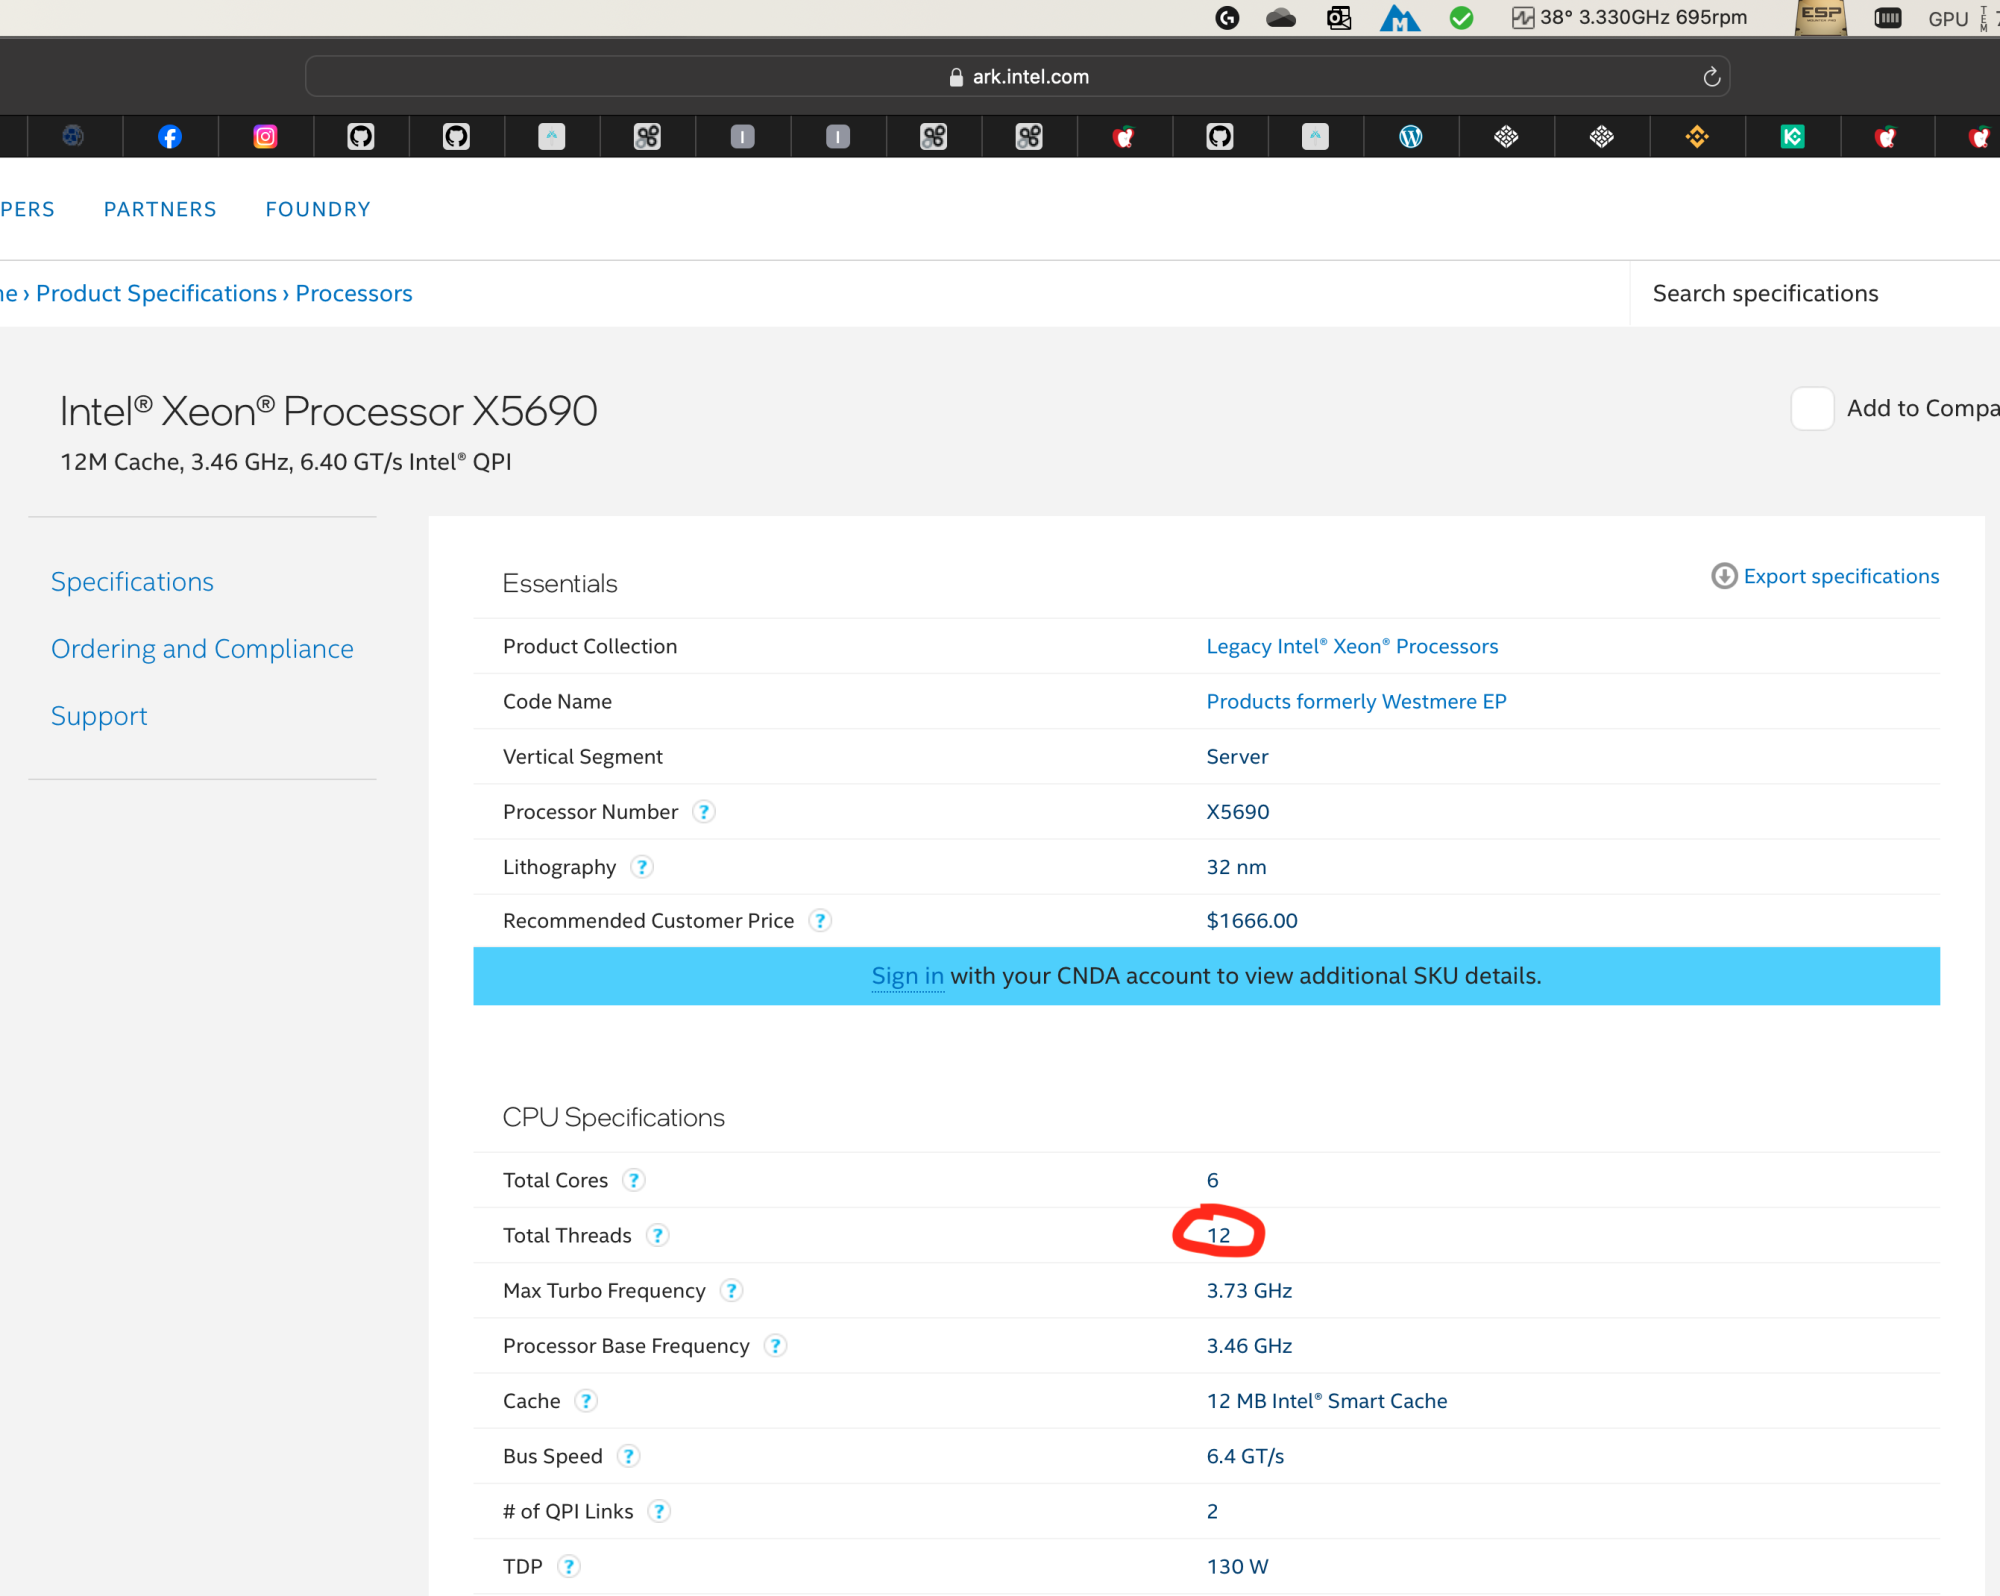Viewport: 2000px width, 1596px height.
Task: Open the memory chip menu bar icon
Action: tap(1887, 17)
